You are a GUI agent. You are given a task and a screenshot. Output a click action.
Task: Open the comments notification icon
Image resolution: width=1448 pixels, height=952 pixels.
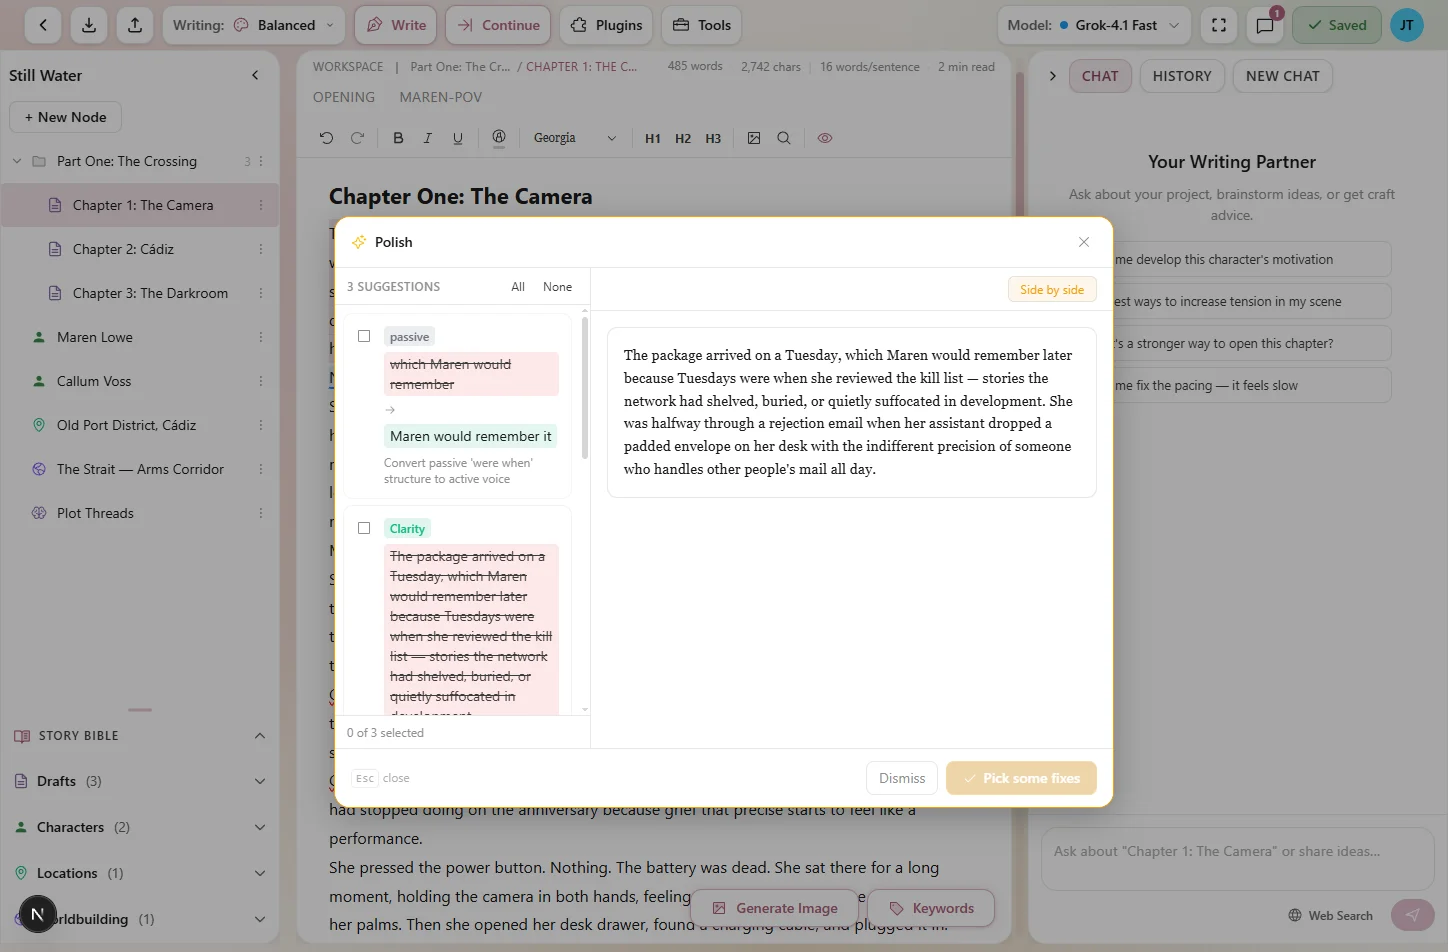pos(1265,25)
